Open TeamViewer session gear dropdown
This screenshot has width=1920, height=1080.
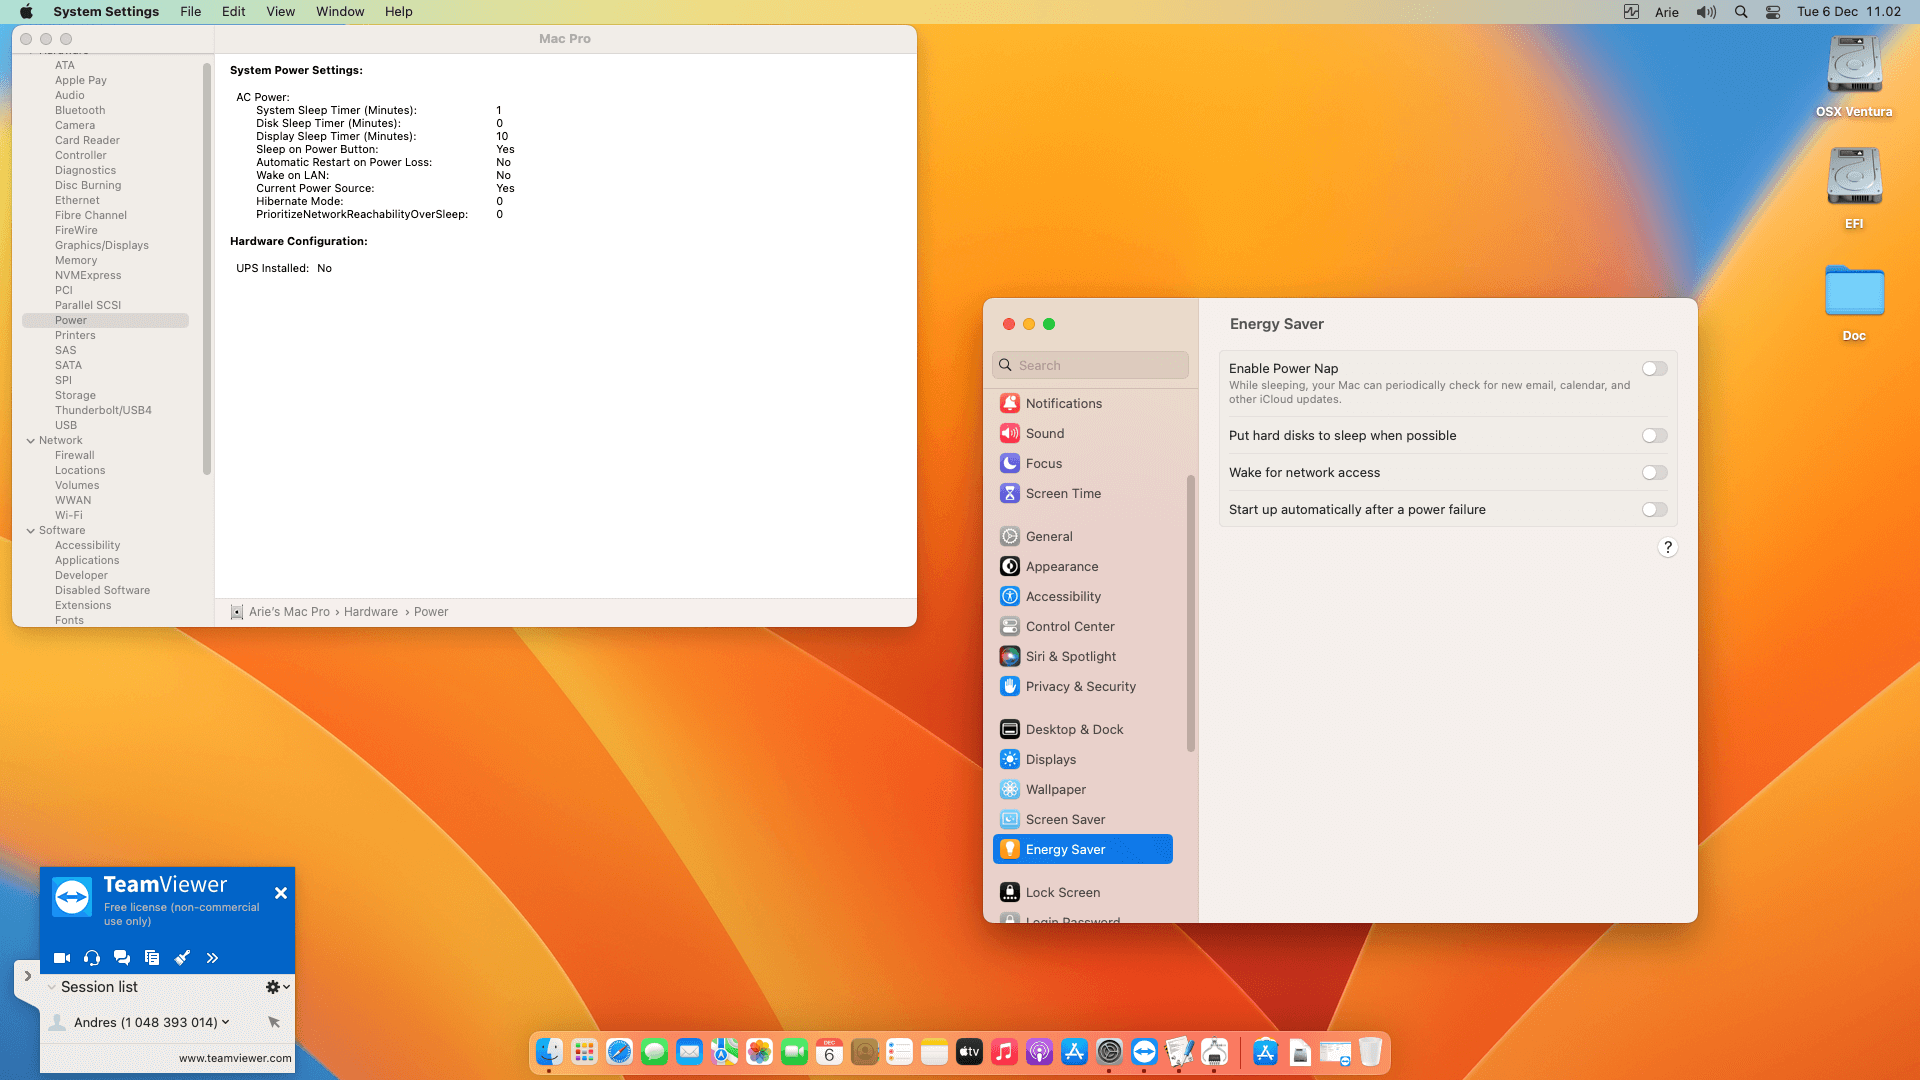point(277,987)
